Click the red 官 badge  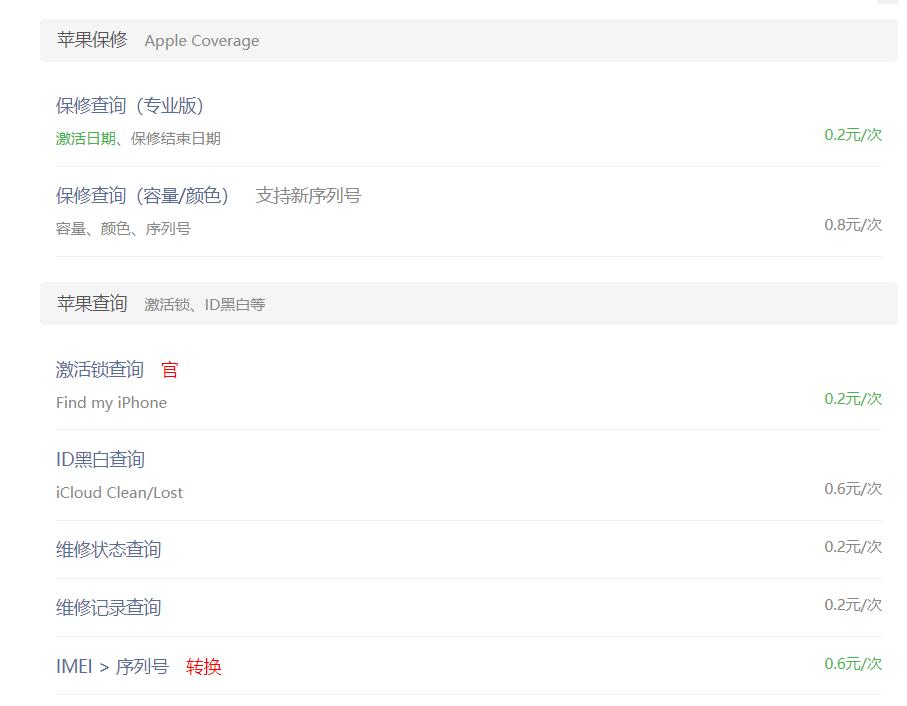point(169,370)
